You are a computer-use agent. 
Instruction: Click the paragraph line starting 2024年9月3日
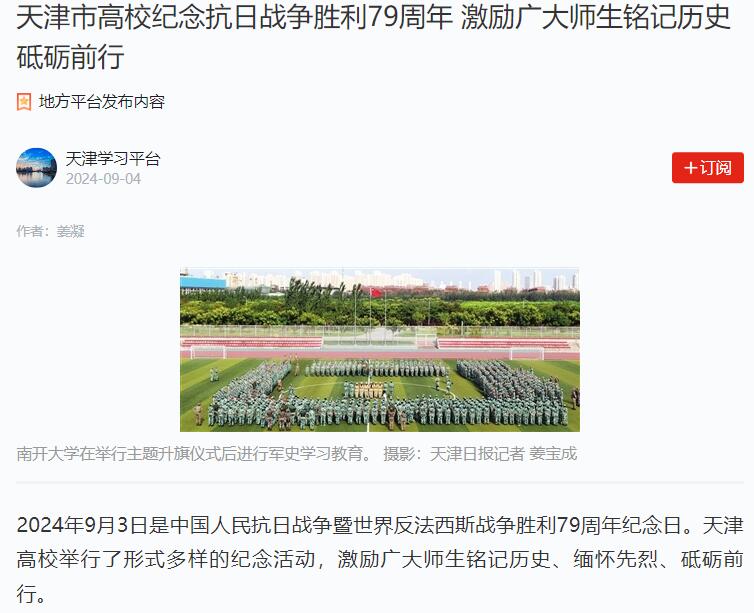pos(380,525)
